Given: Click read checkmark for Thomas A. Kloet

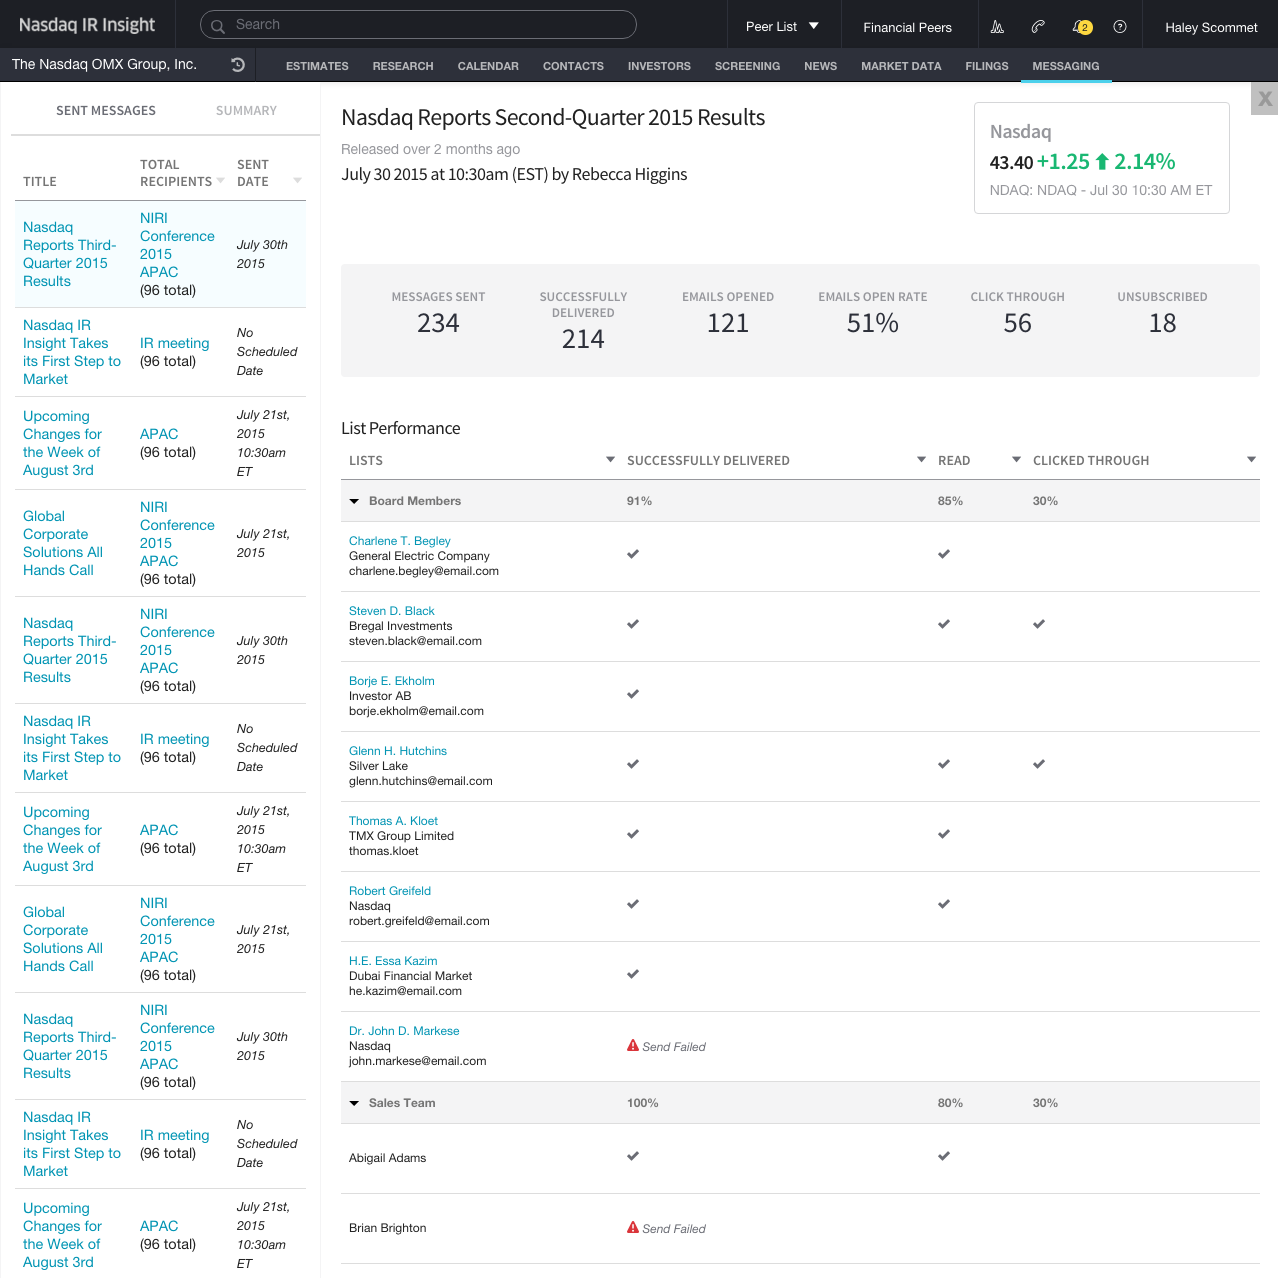Looking at the screenshot, I should tap(944, 834).
